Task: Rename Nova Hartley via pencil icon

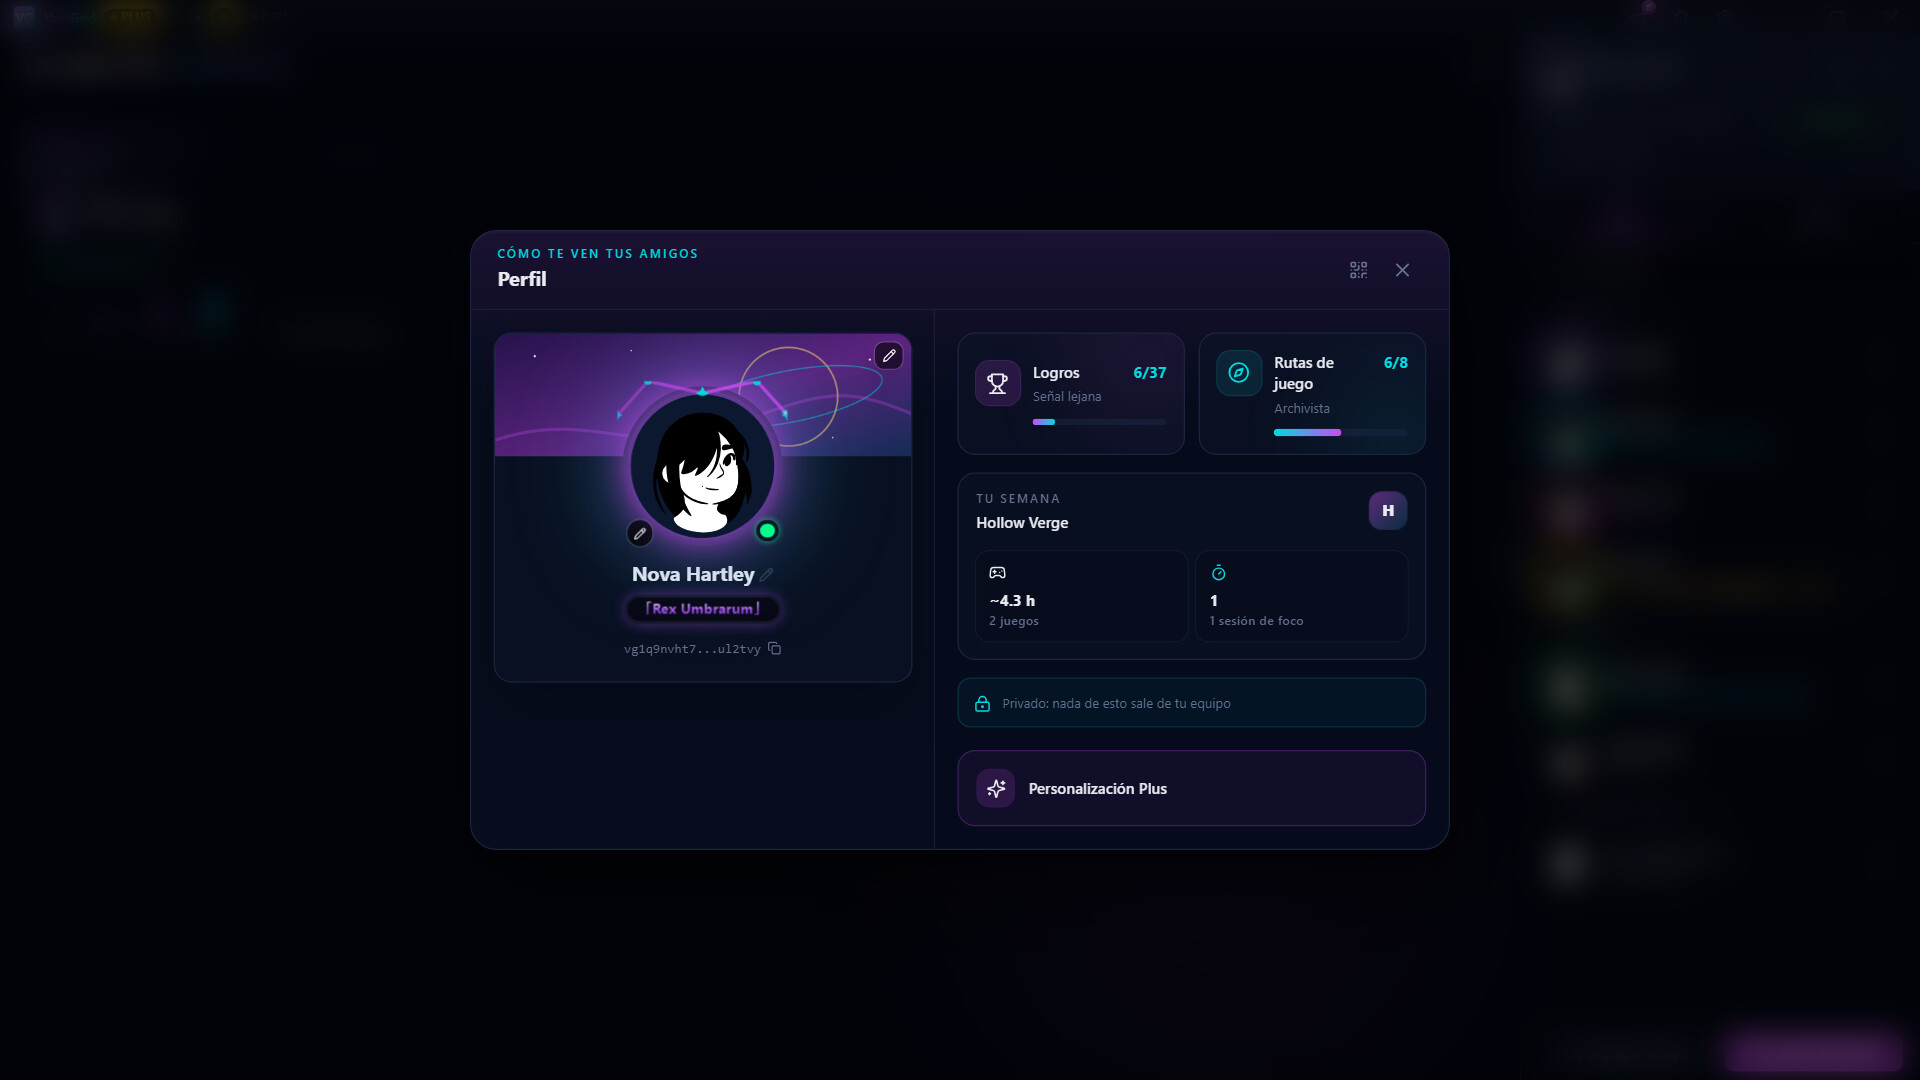Action: 766,575
